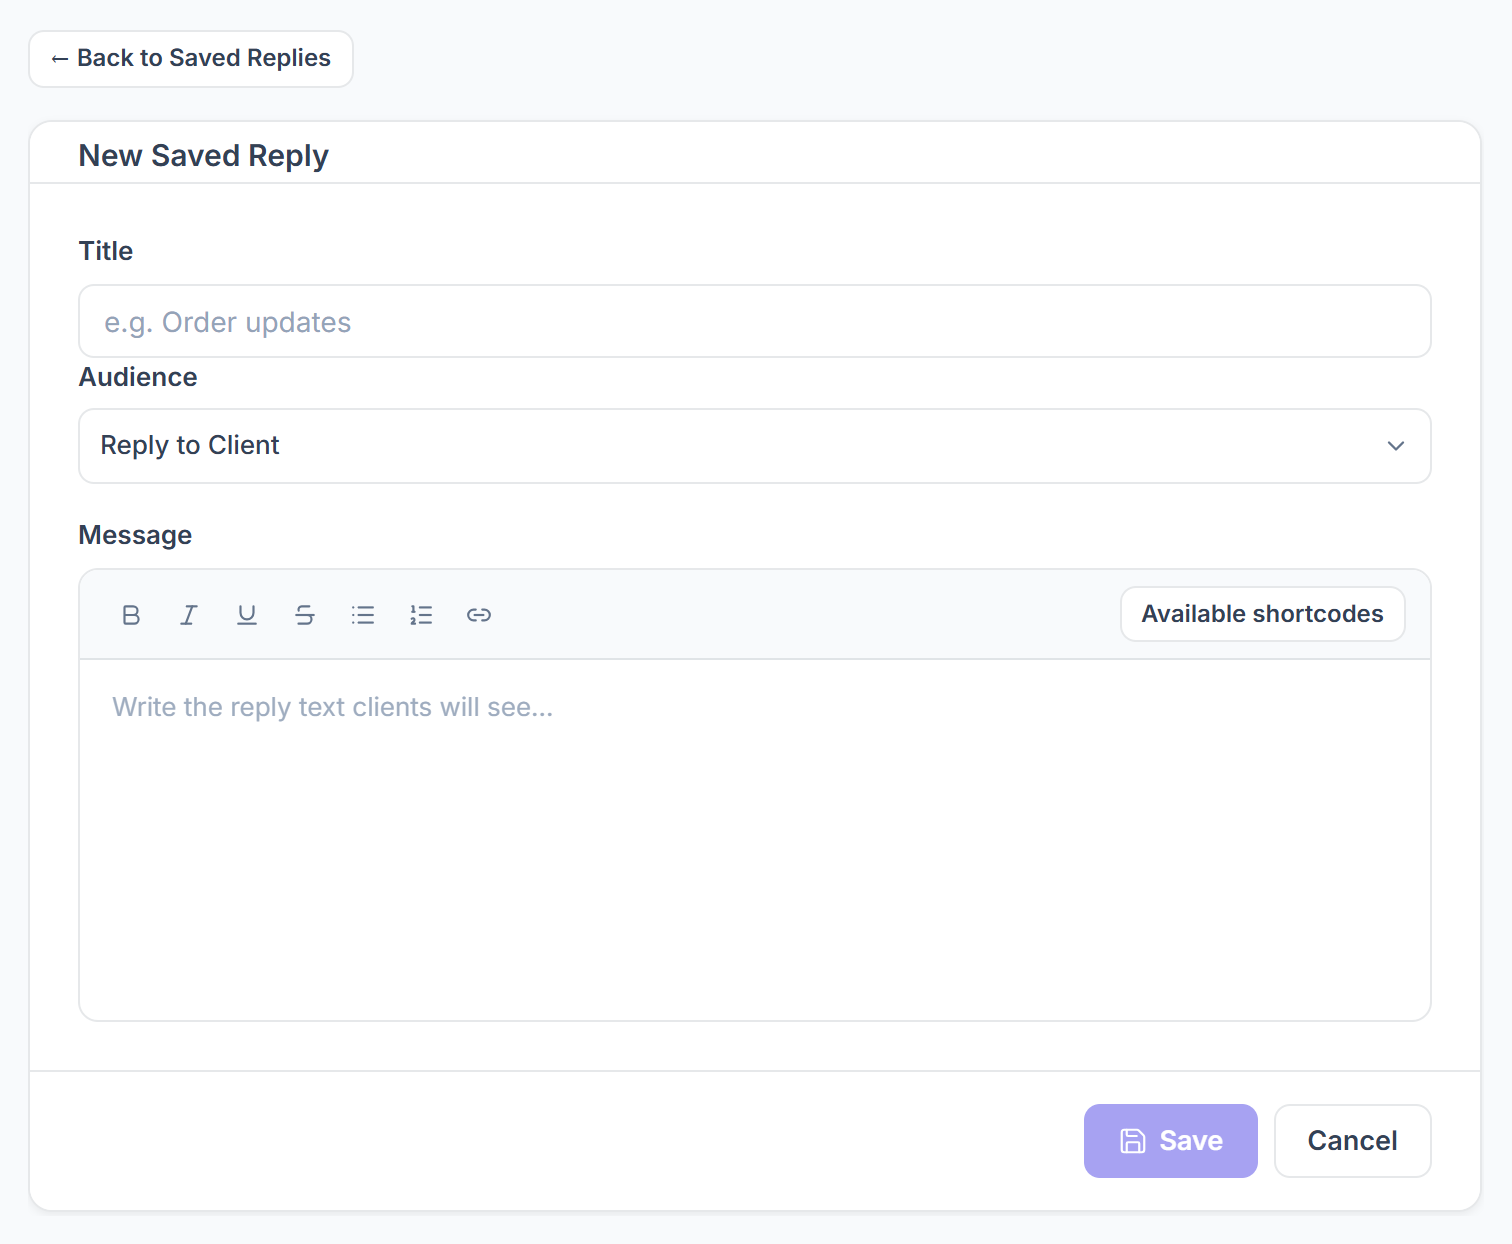Select the New Saved Reply heading
Screen dimensions: 1512x1244
click(x=204, y=156)
